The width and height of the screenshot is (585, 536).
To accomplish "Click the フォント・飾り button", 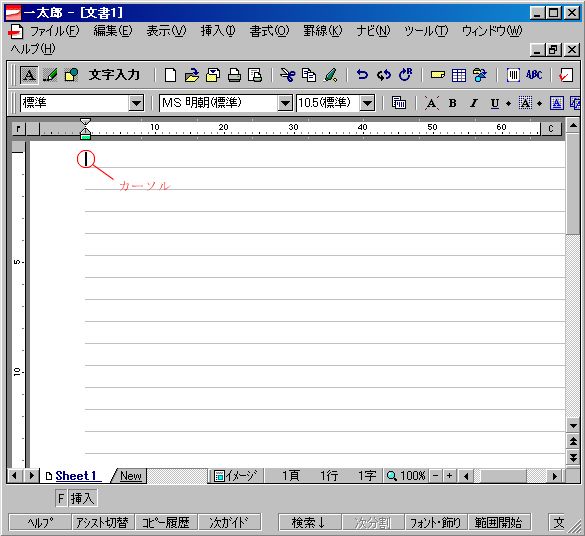I will pos(435,523).
